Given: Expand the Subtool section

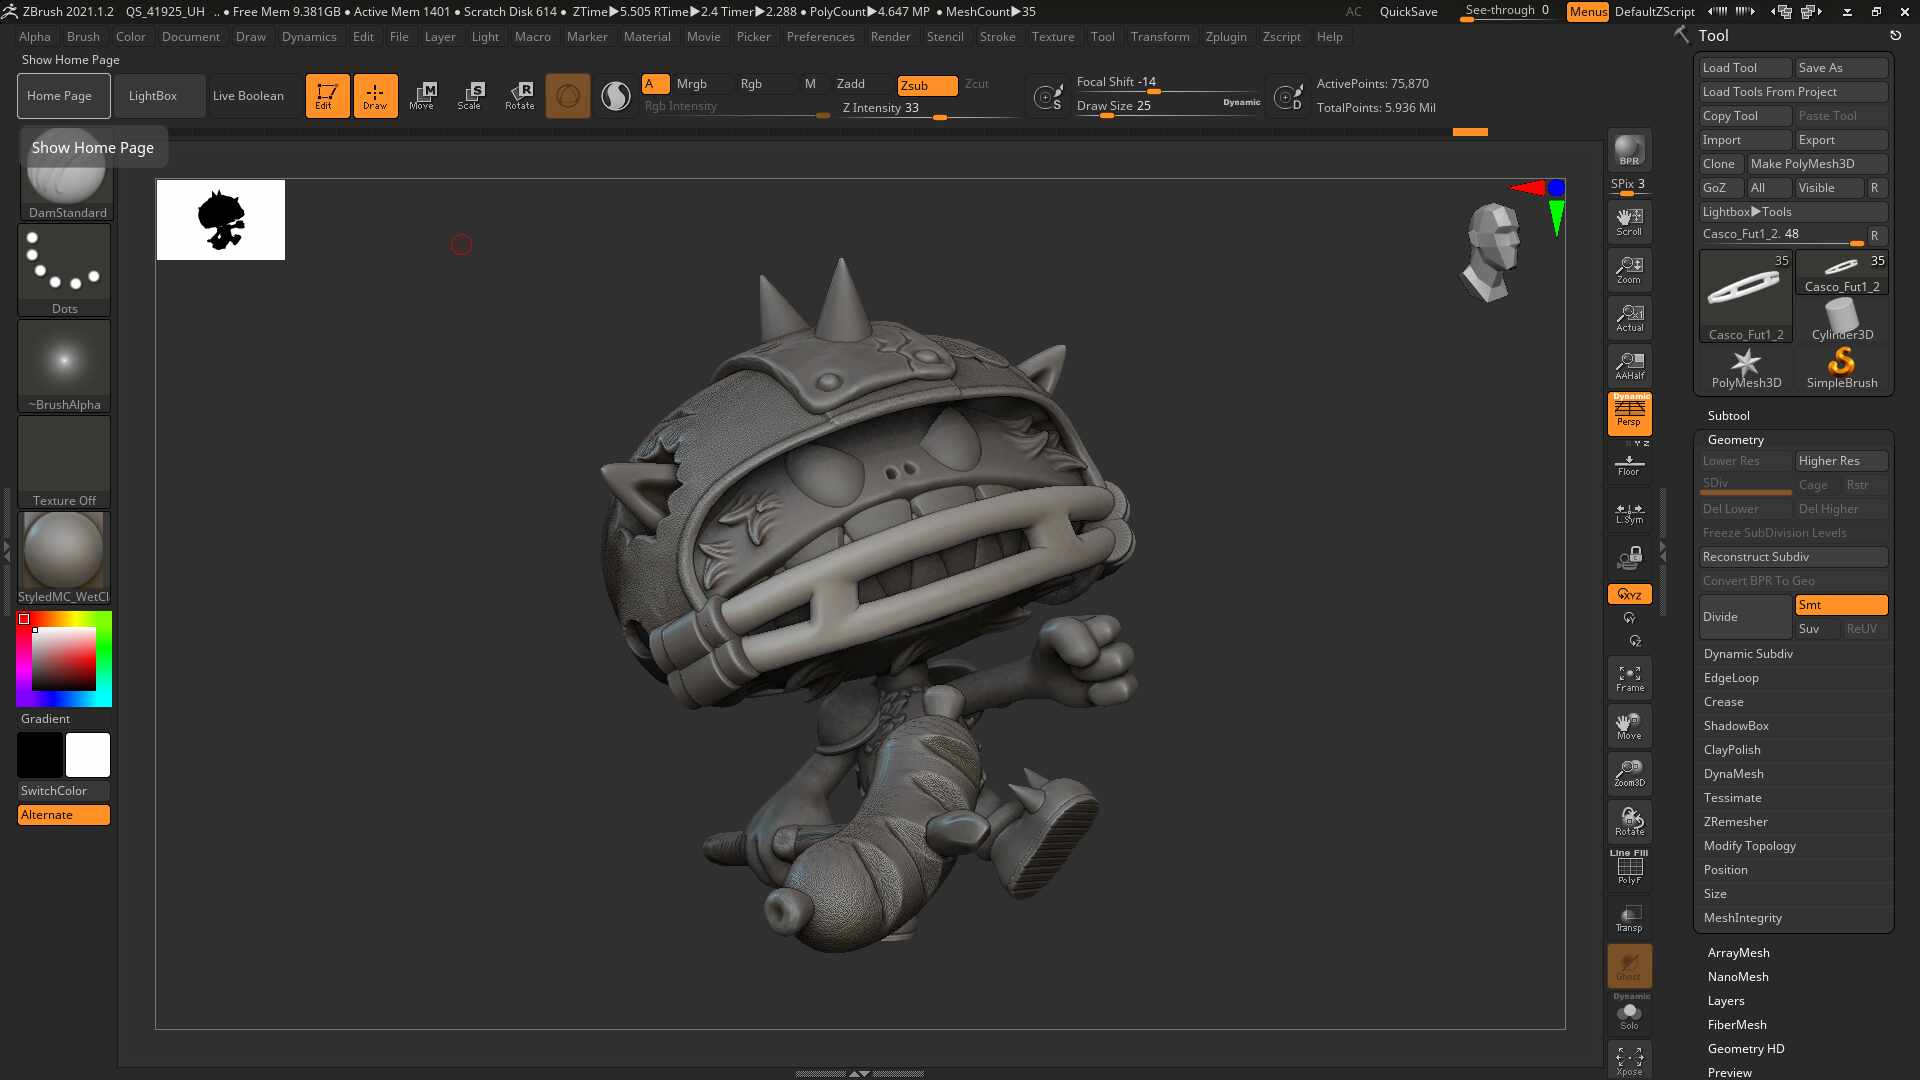Looking at the screenshot, I should (1728, 416).
